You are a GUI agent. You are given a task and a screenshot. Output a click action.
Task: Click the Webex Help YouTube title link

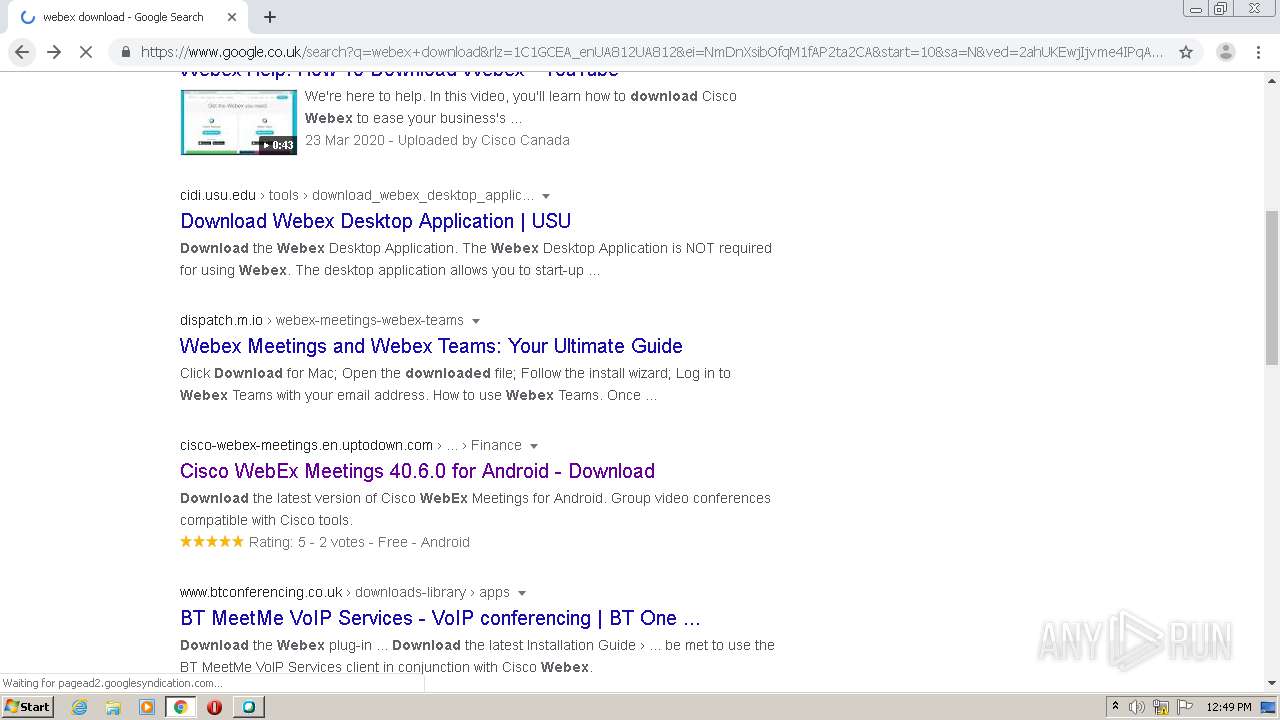click(x=399, y=73)
